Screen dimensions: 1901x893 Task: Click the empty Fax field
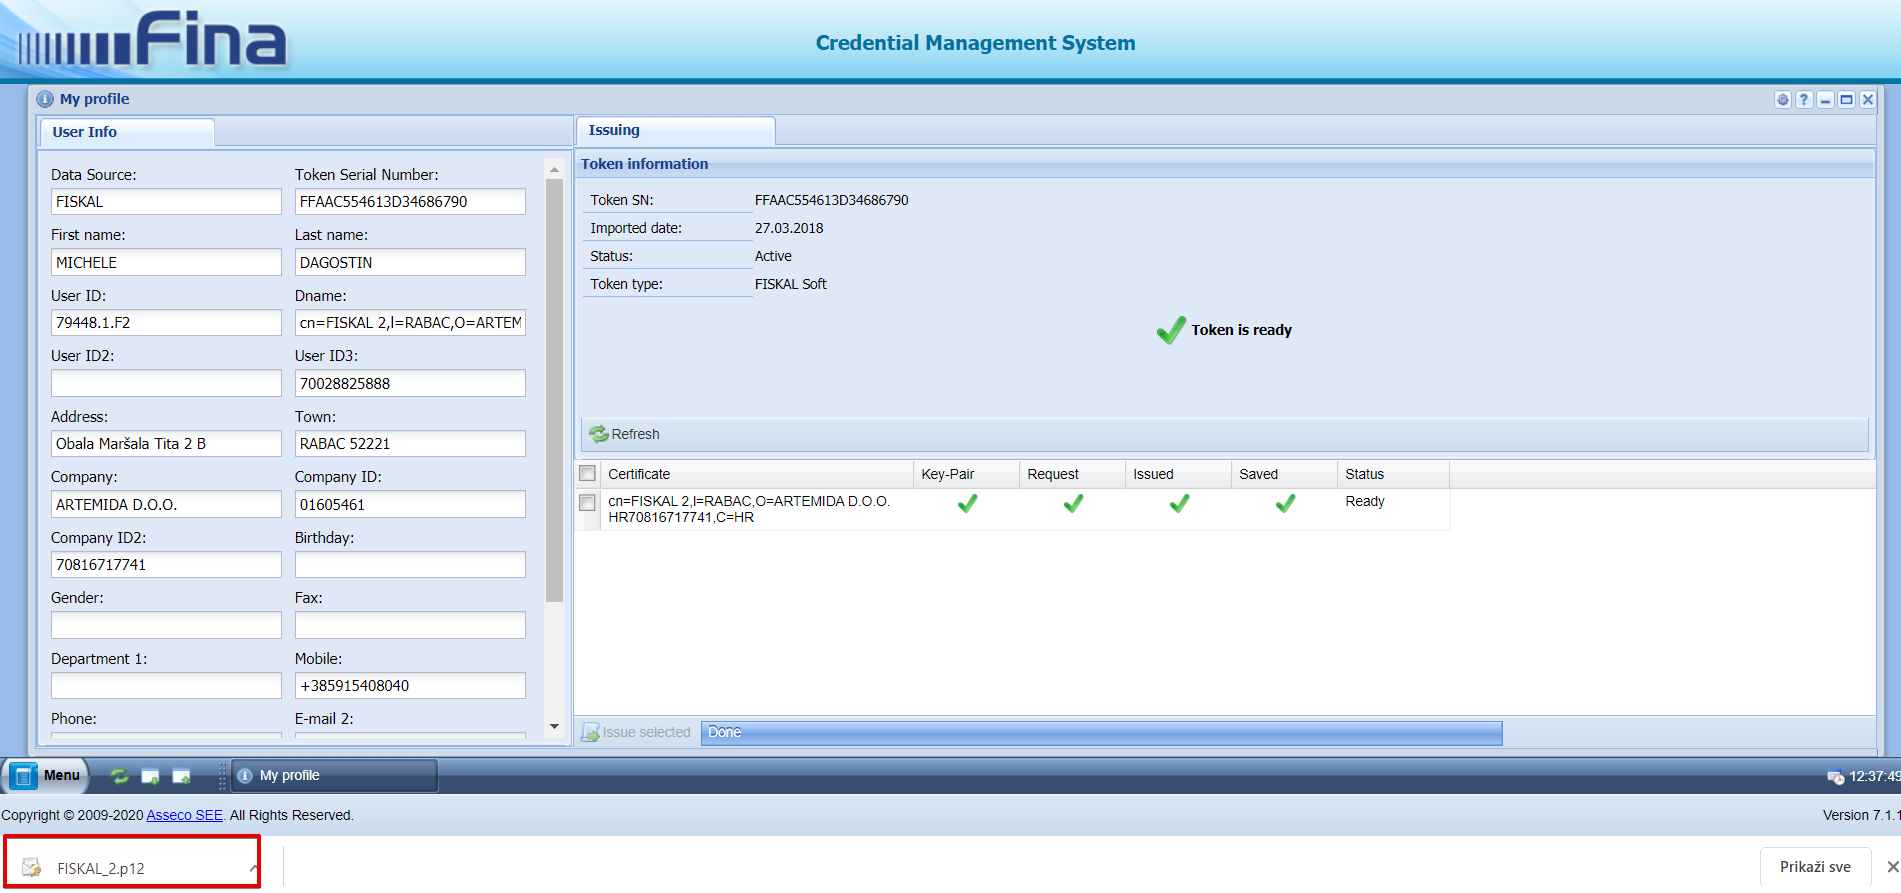coord(410,625)
